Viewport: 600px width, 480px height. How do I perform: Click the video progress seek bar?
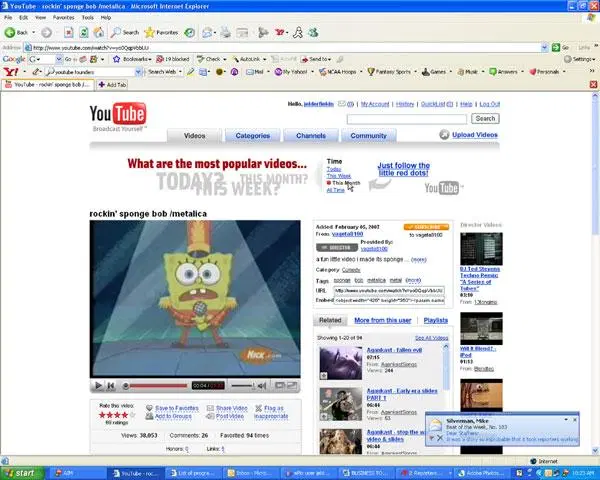(x=160, y=385)
